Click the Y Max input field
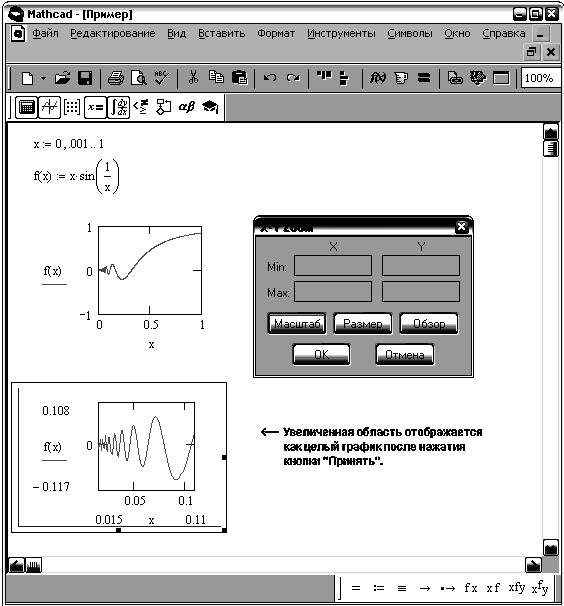564x606 pixels. 421,291
